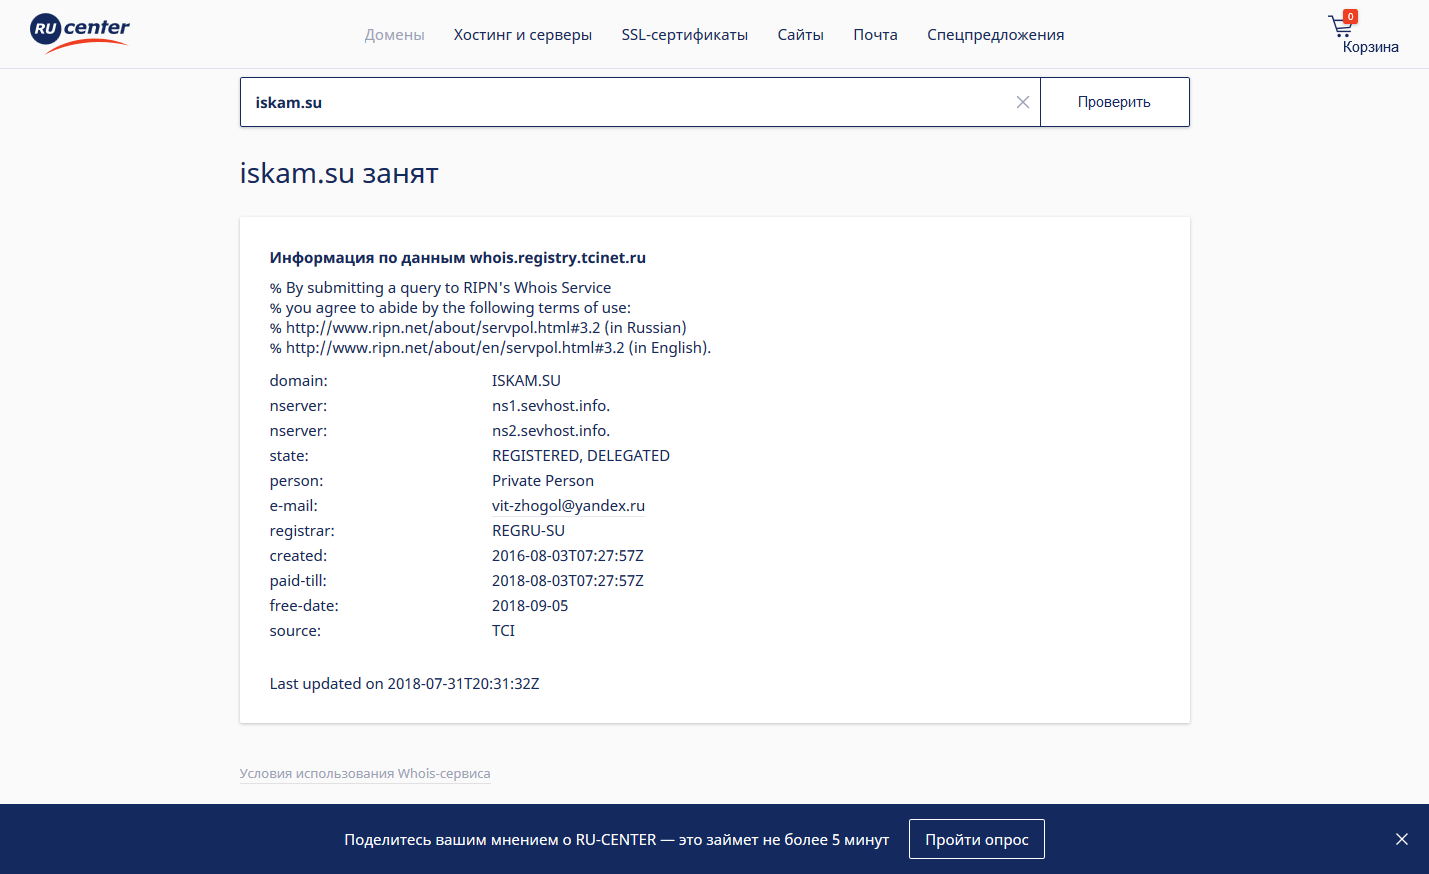Open the Спецпредложения menu

(x=995, y=35)
